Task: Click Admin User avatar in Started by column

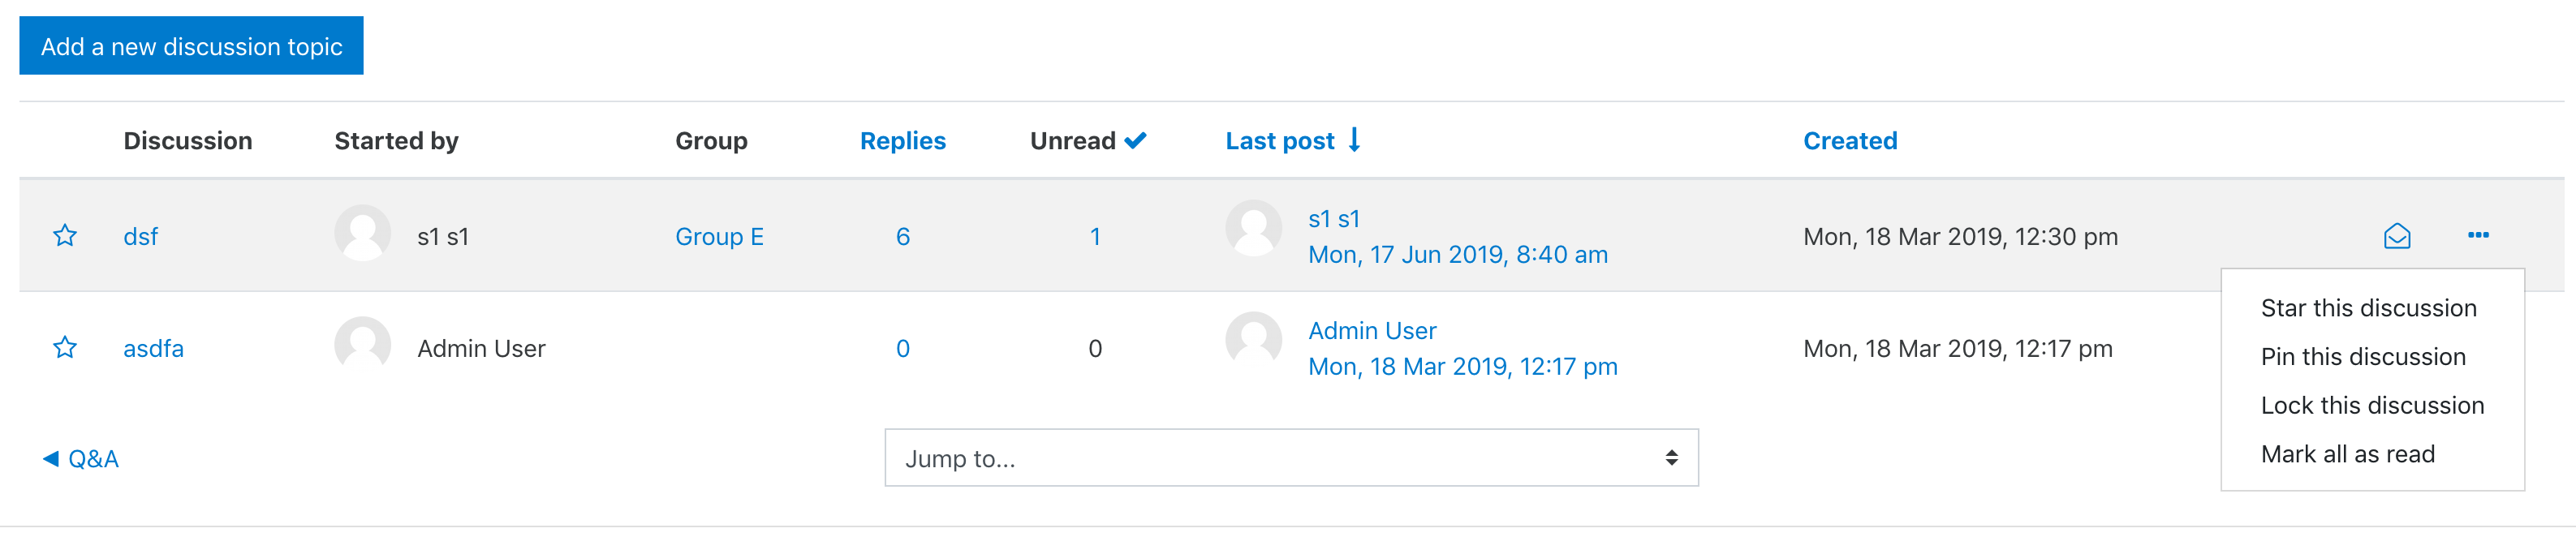Action: (362, 345)
